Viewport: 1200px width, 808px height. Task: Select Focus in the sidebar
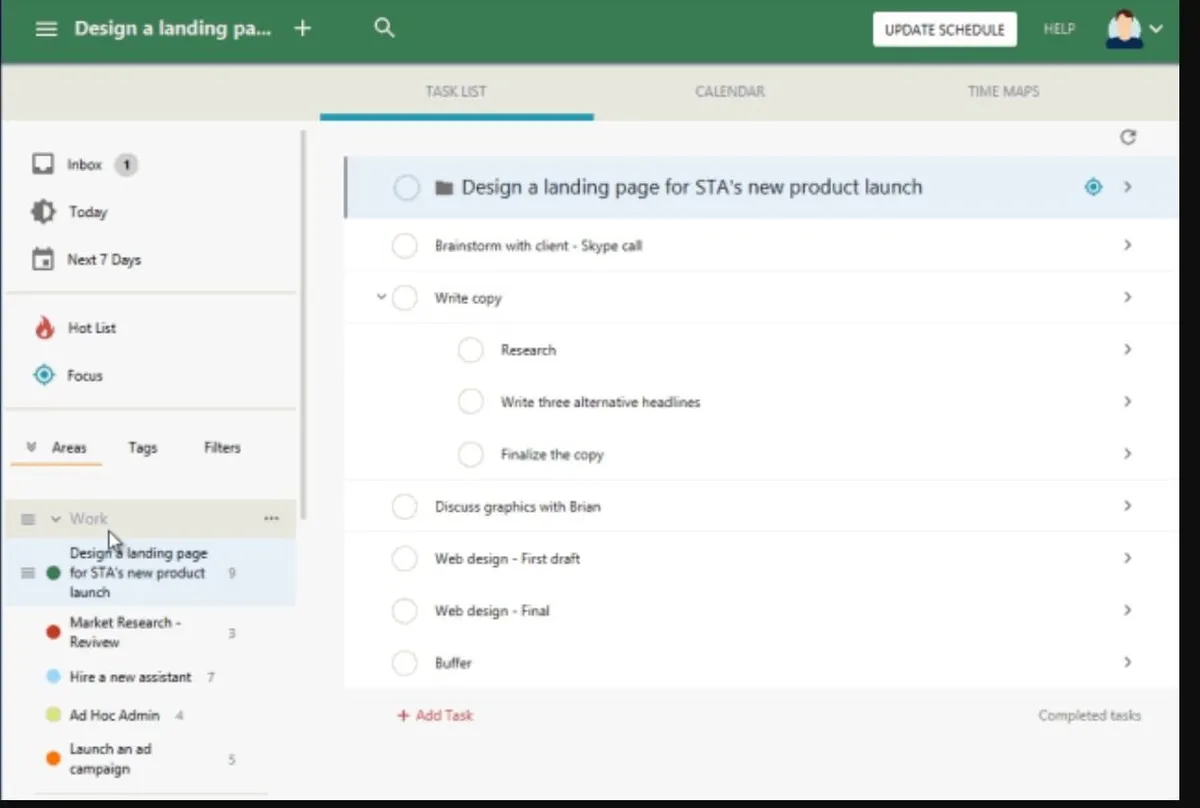(84, 376)
